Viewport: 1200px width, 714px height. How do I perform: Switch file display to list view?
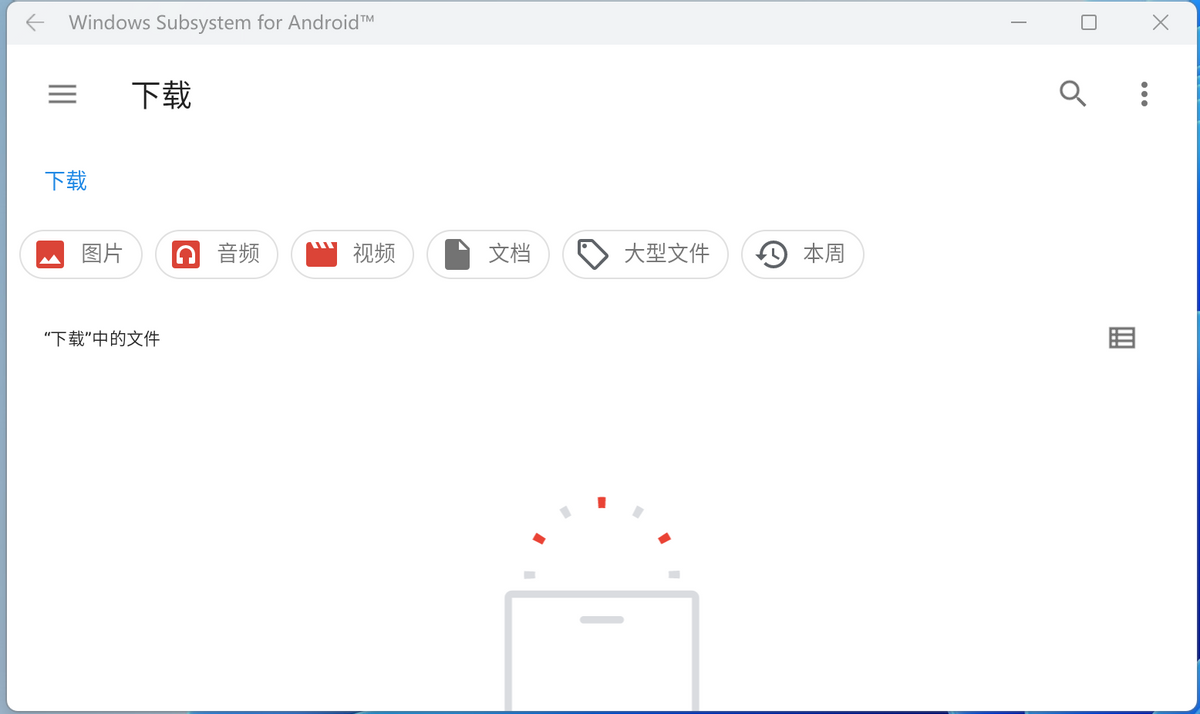[1121, 337]
